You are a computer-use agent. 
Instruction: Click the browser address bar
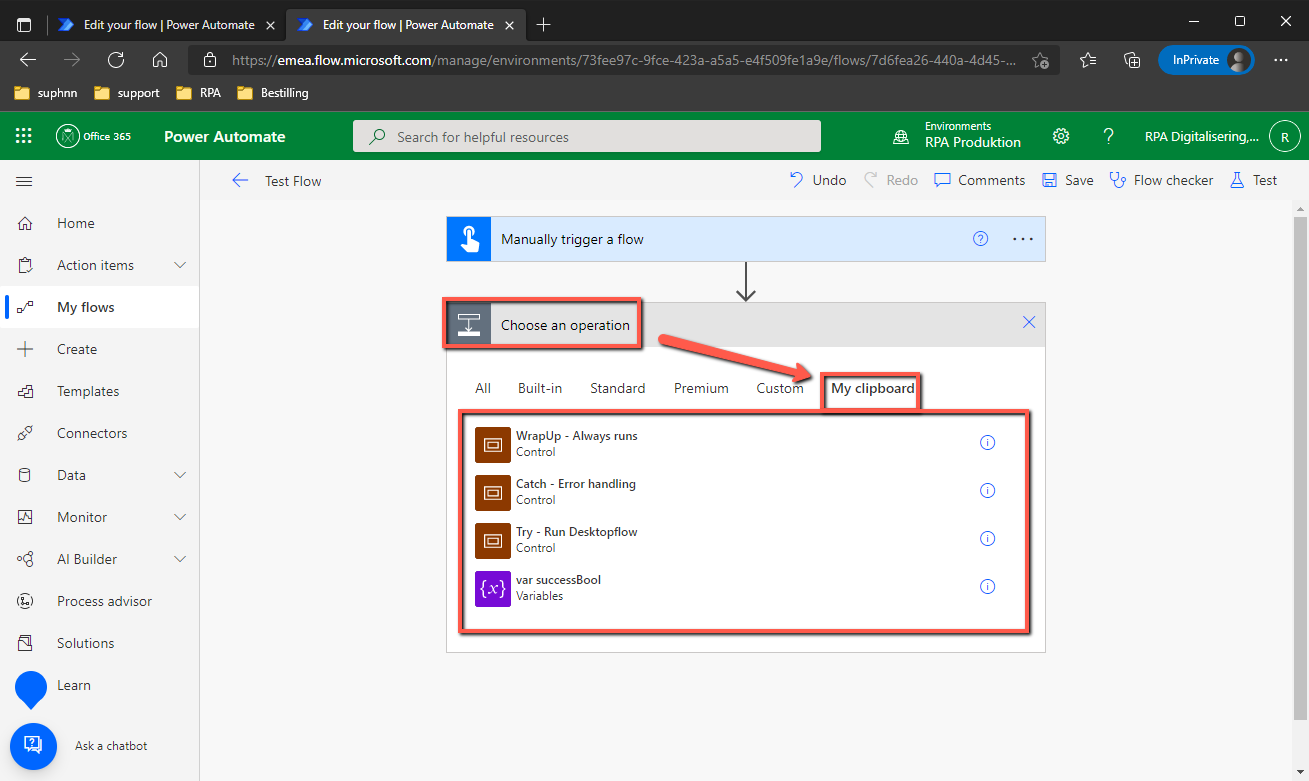[624, 60]
